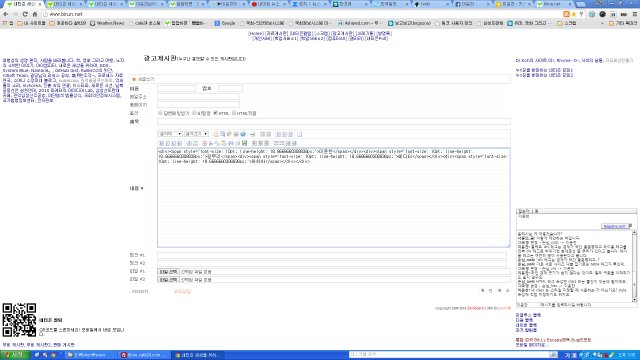640x360 pixels.
Task: Click the chat box vertical scrollbar
Action: tap(634, 266)
